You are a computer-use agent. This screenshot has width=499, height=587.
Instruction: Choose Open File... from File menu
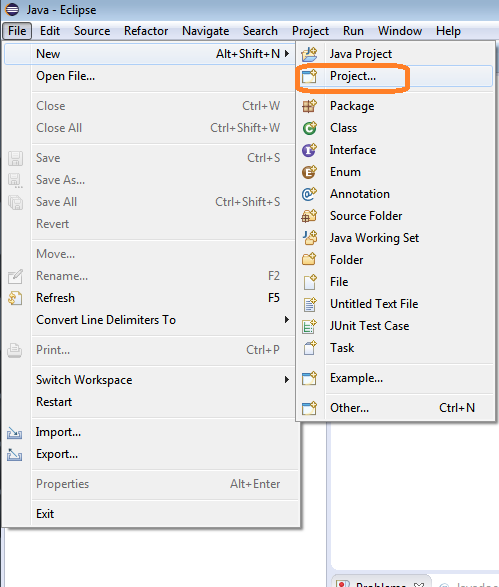coord(149,76)
